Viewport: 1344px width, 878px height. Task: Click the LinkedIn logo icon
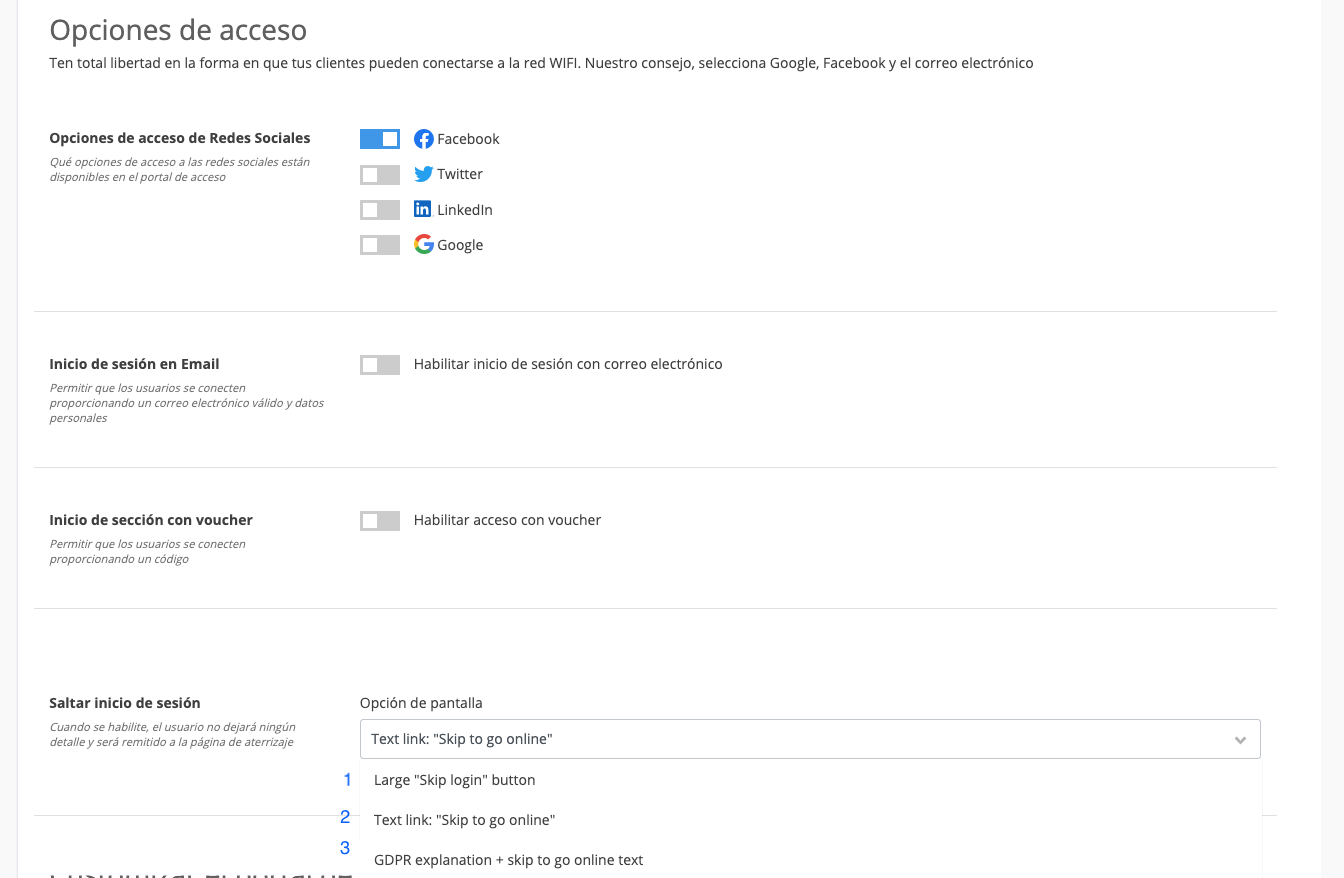(423, 209)
